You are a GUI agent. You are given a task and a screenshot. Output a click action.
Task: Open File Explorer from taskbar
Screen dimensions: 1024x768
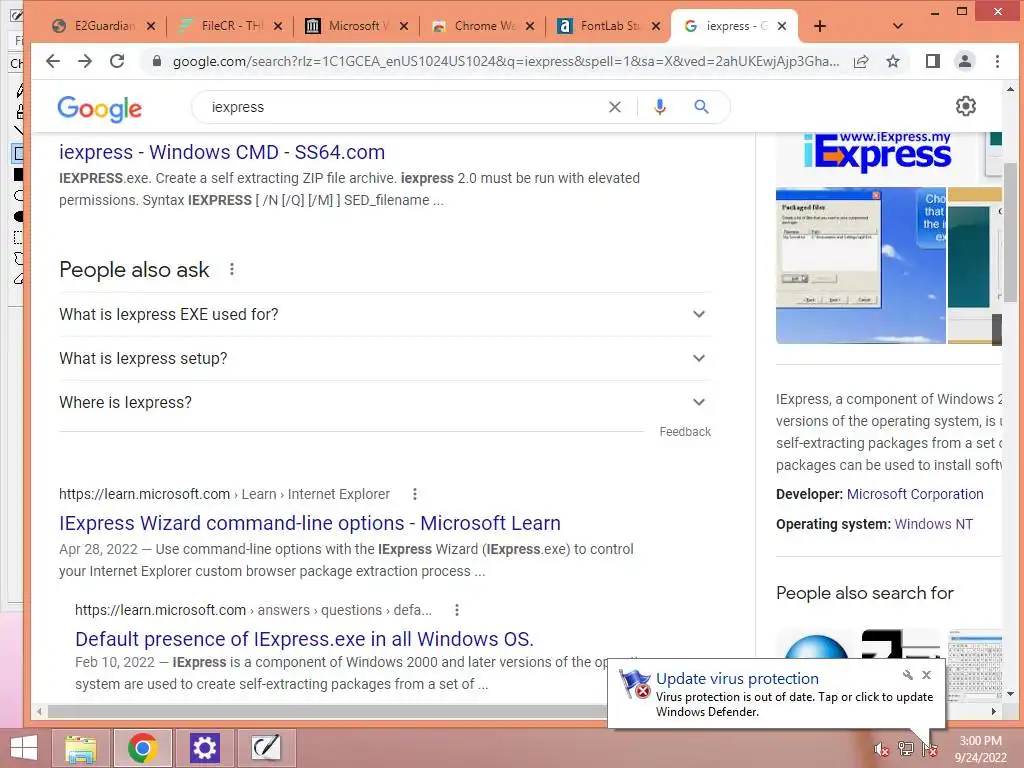(x=80, y=748)
